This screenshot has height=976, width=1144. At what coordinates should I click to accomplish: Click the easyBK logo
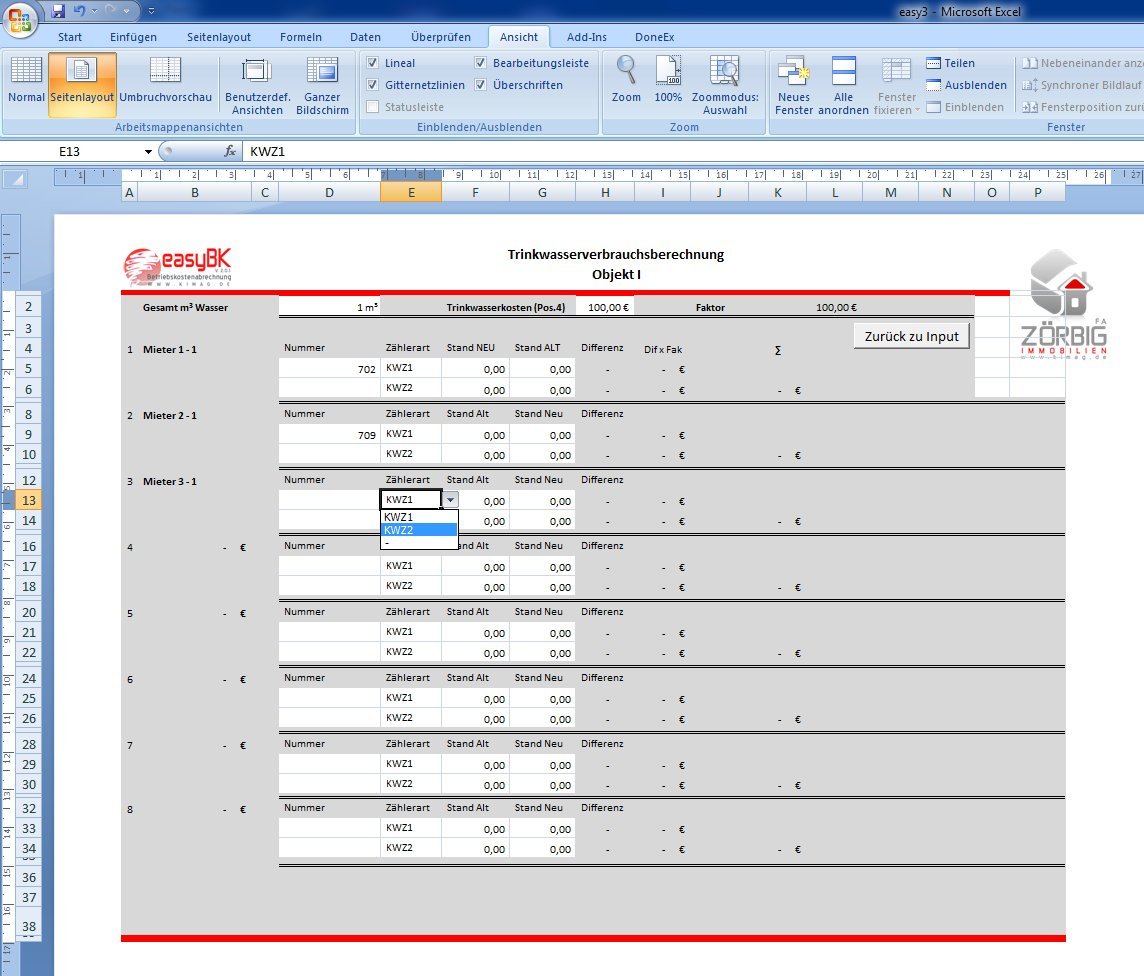177,266
